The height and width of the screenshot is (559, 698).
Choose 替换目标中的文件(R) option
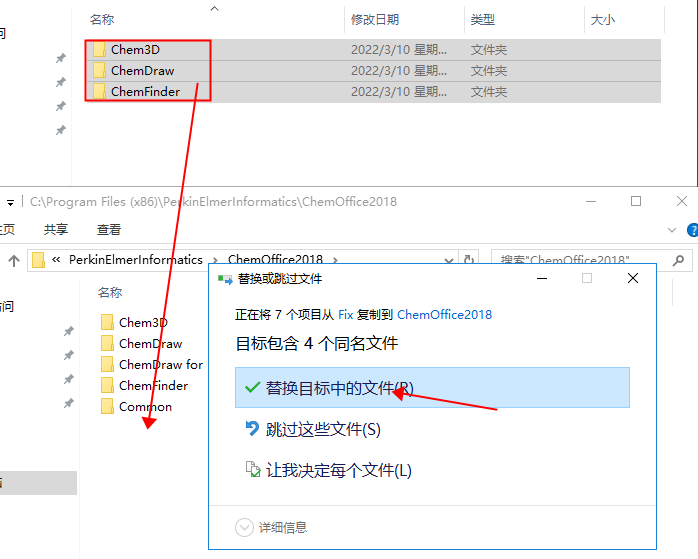coord(432,388)
